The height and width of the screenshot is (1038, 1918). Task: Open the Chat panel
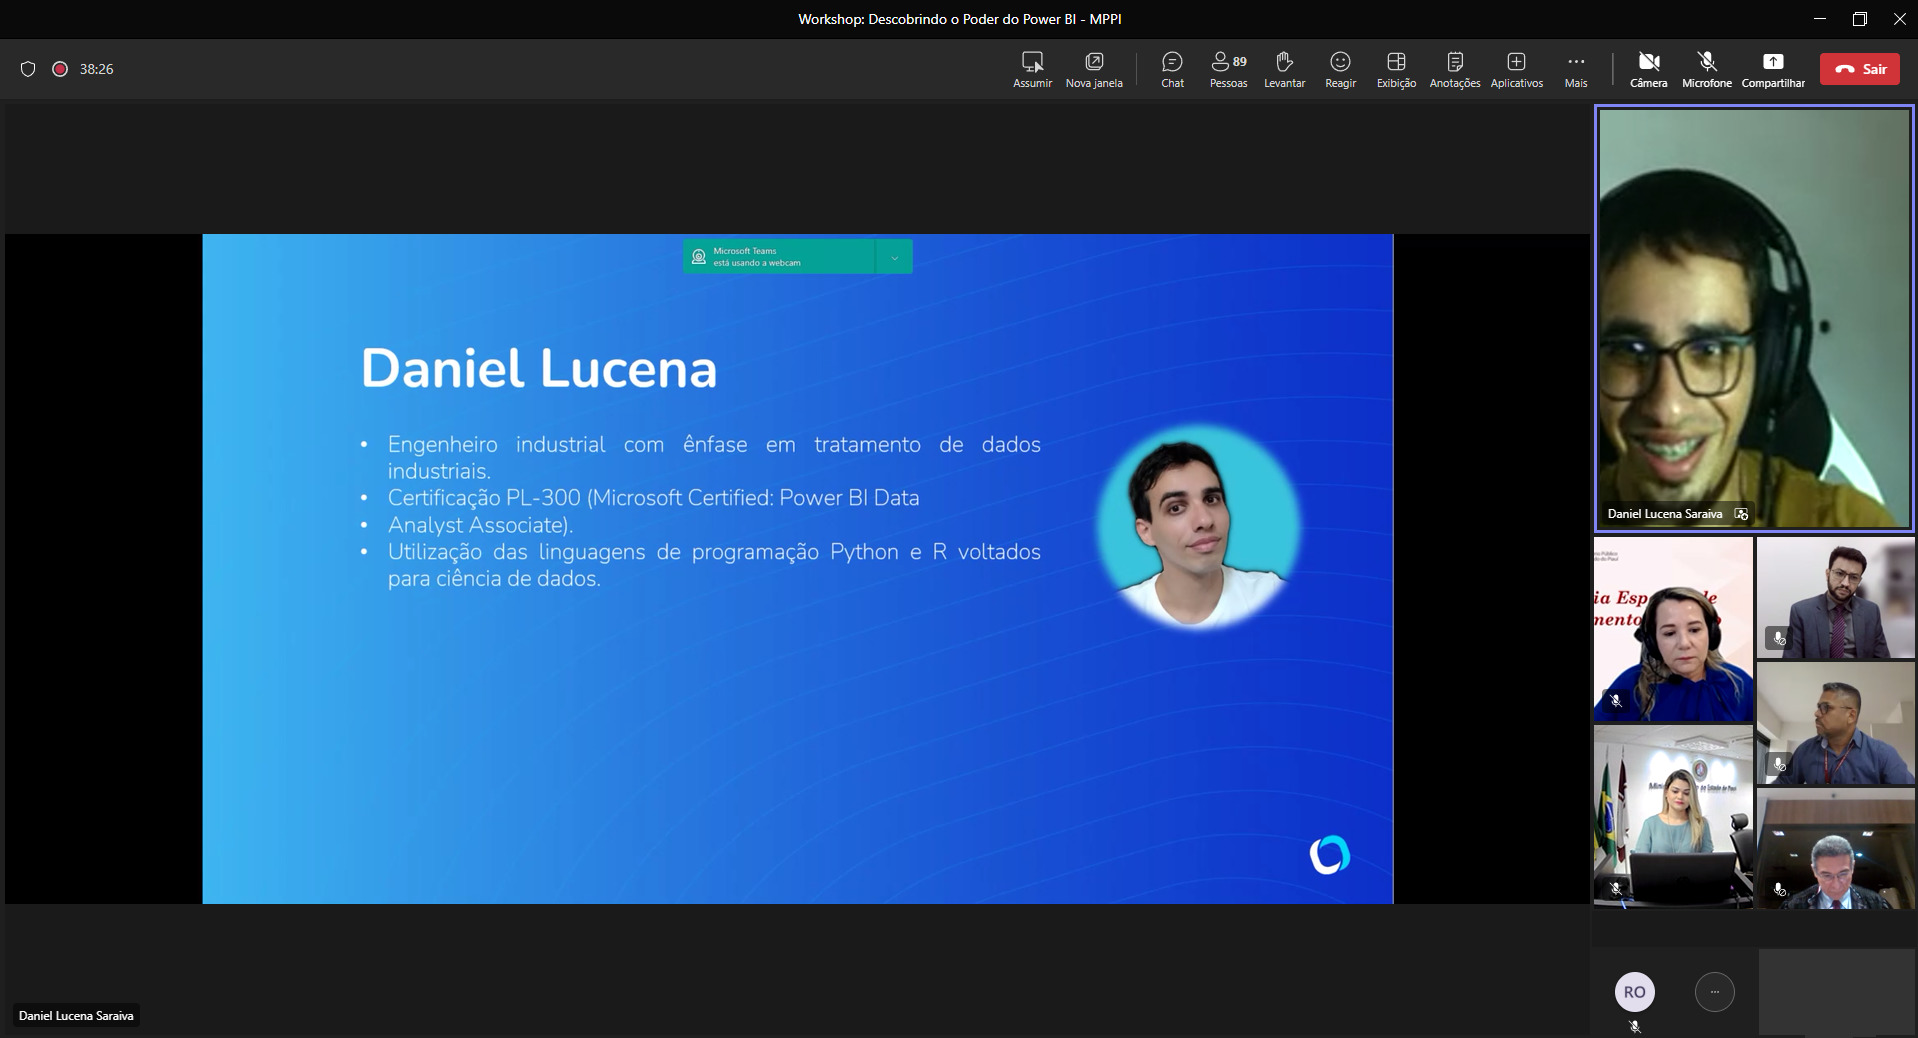click(1172, 70)
